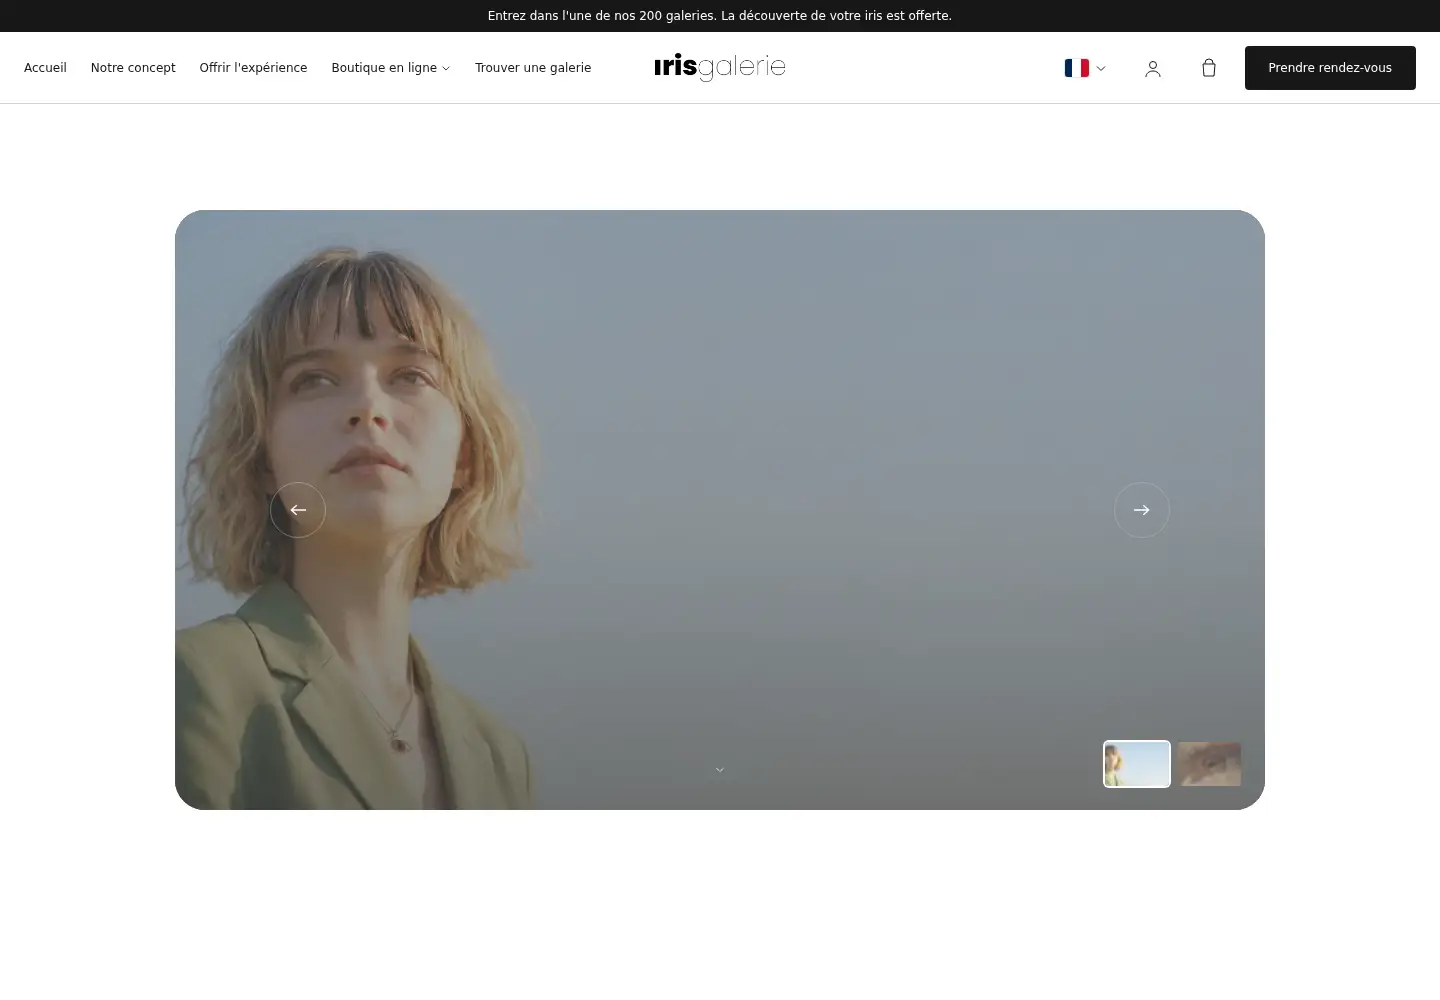
Task: Click the free iris discovery announcement text
Action: (x=720, y=16)
